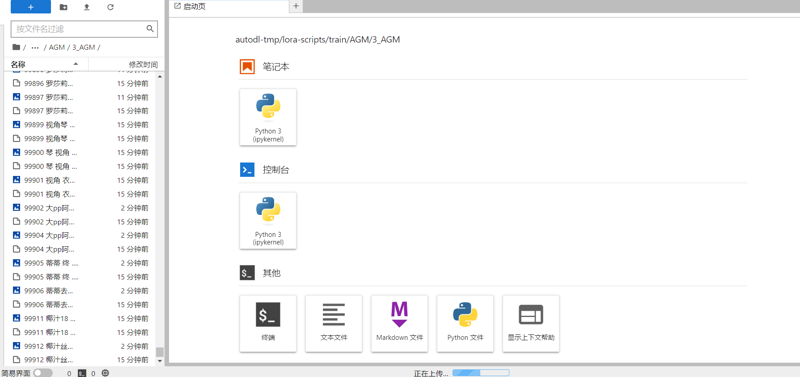Click the upload files icon
800x377 pixels.
(87, 7)
